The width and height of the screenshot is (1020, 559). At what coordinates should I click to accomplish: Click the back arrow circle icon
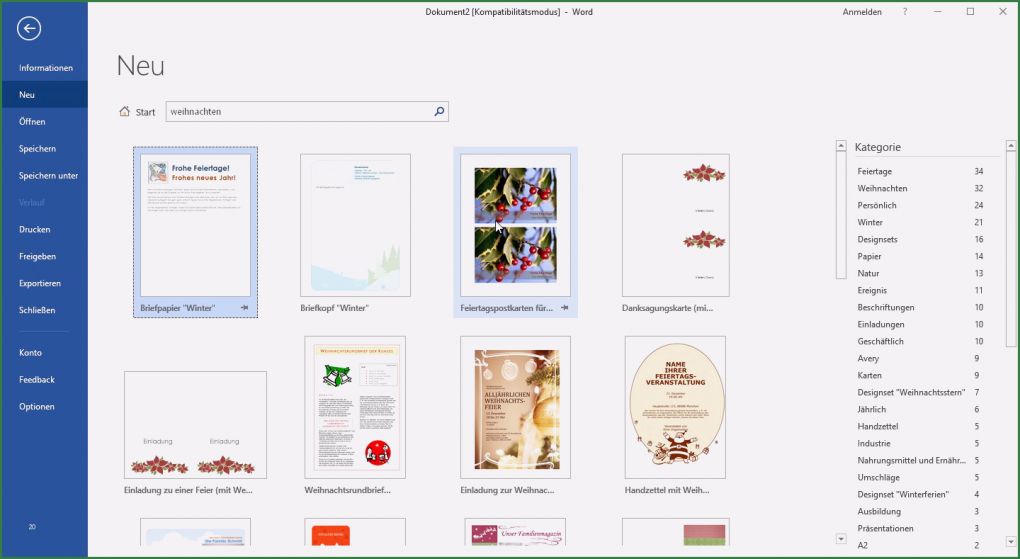pyautogui.click(x=29, y=29)
